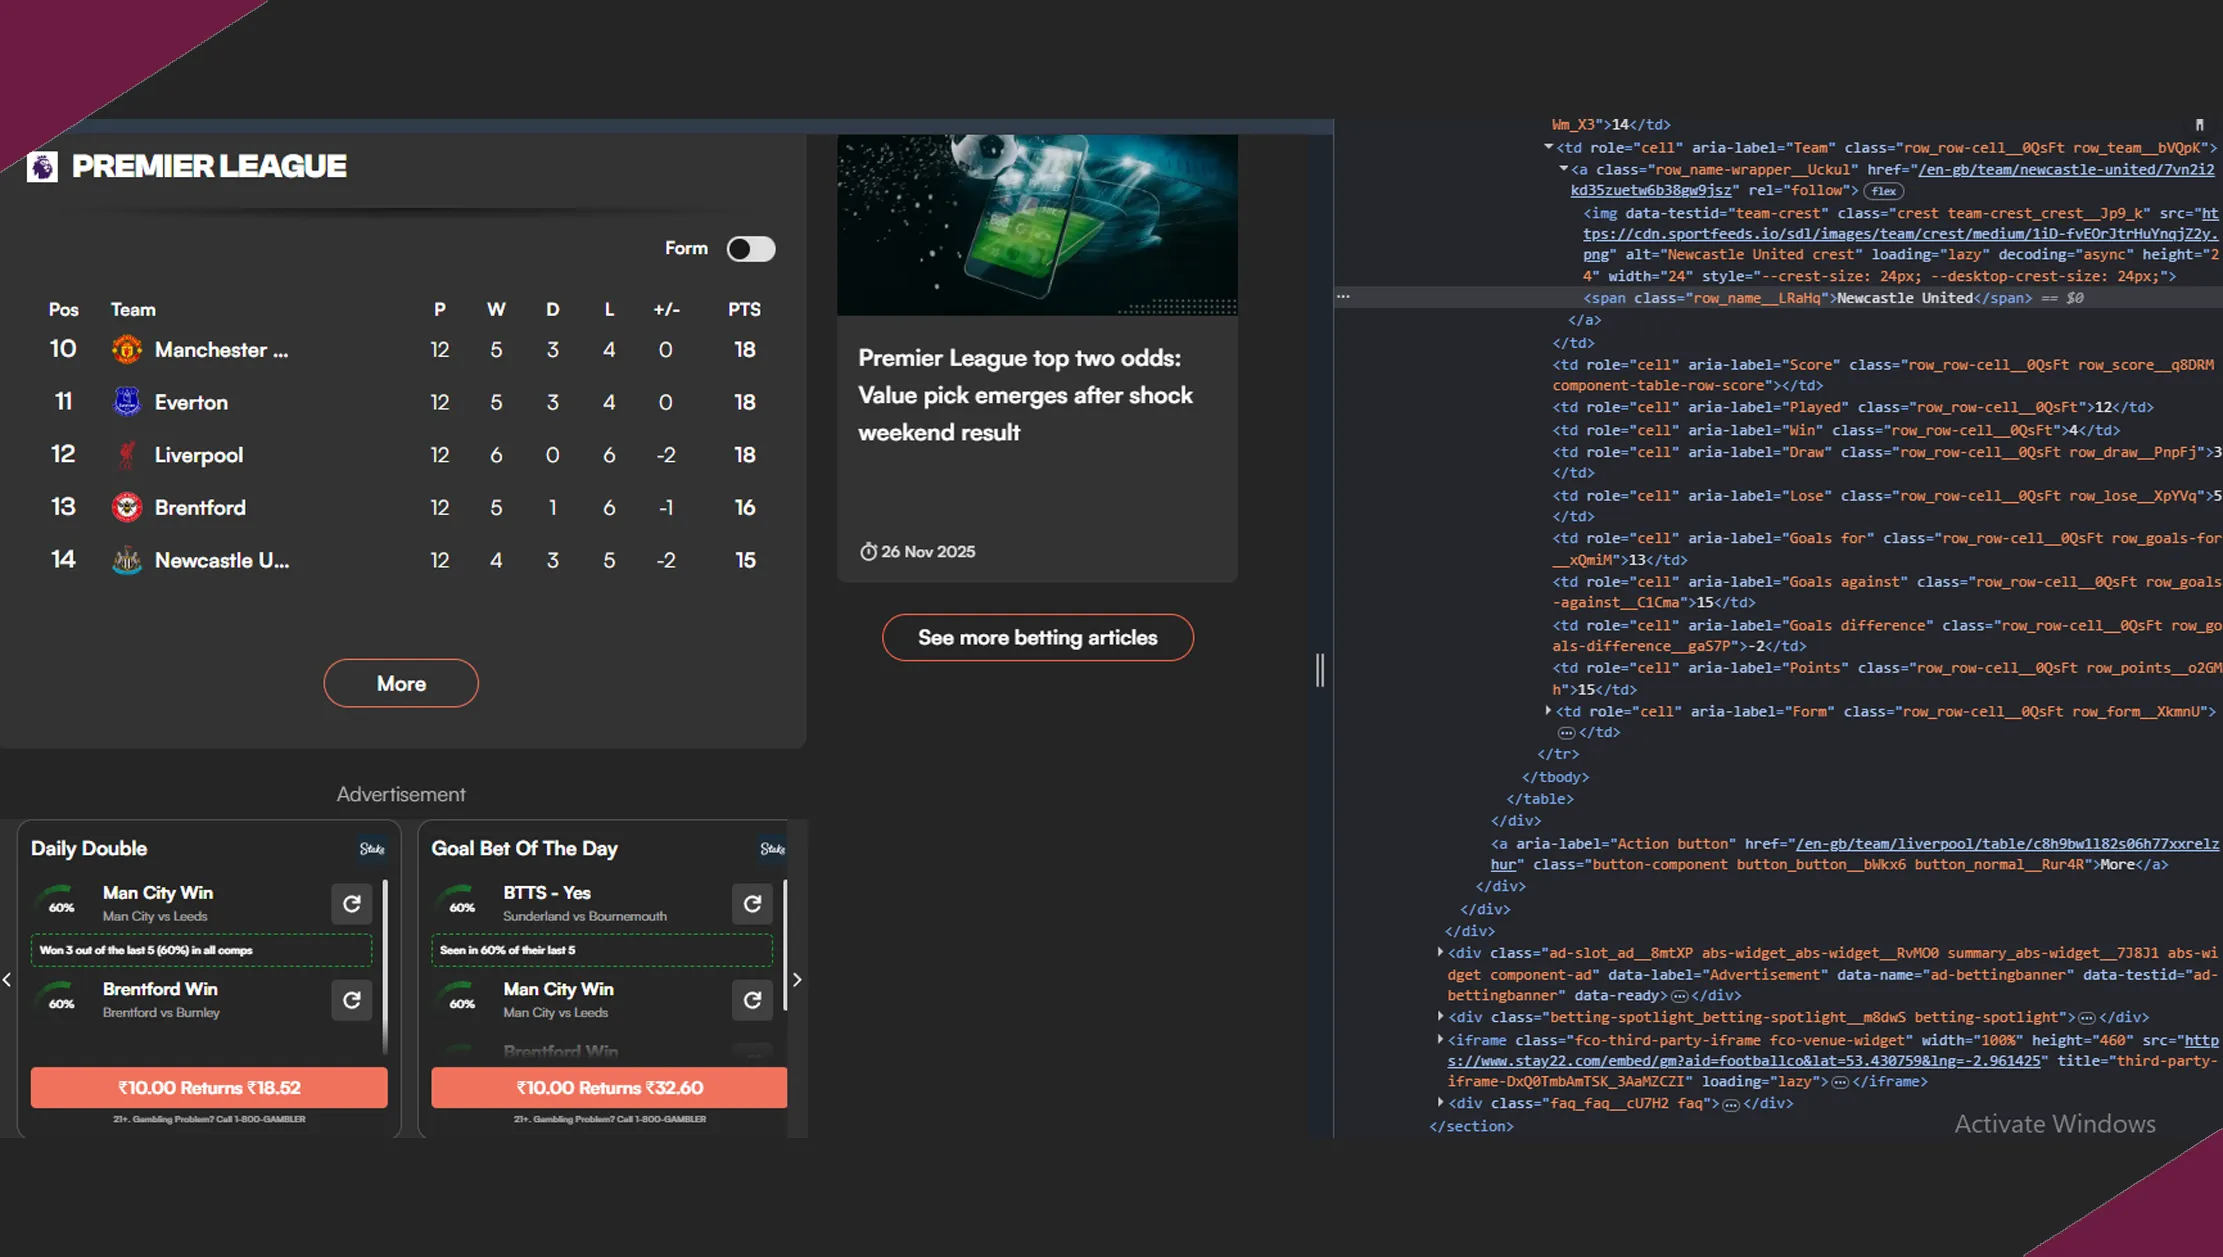The height and width of the screenshot is (1257, 2223).
Task: Refresh the BTTS - Yes pick
Action: click(752, 904)
